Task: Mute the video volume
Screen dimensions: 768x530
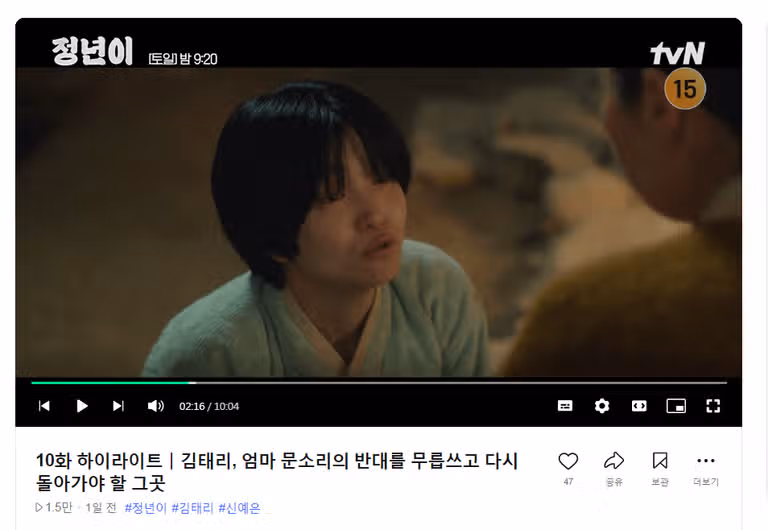Action: [x=156, y=406]
